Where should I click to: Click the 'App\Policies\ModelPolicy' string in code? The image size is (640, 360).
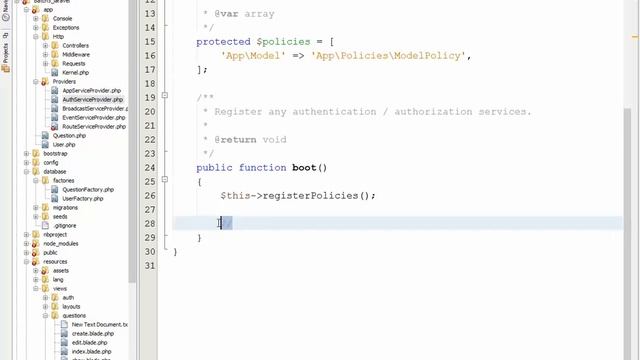[x=388, y=56]
